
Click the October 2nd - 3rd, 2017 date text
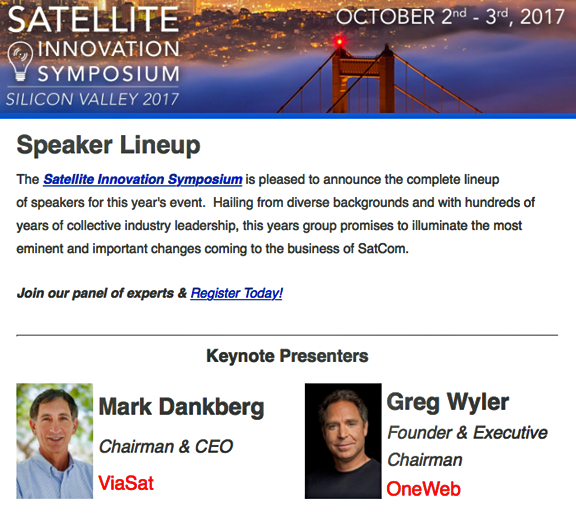click(450, 17)
